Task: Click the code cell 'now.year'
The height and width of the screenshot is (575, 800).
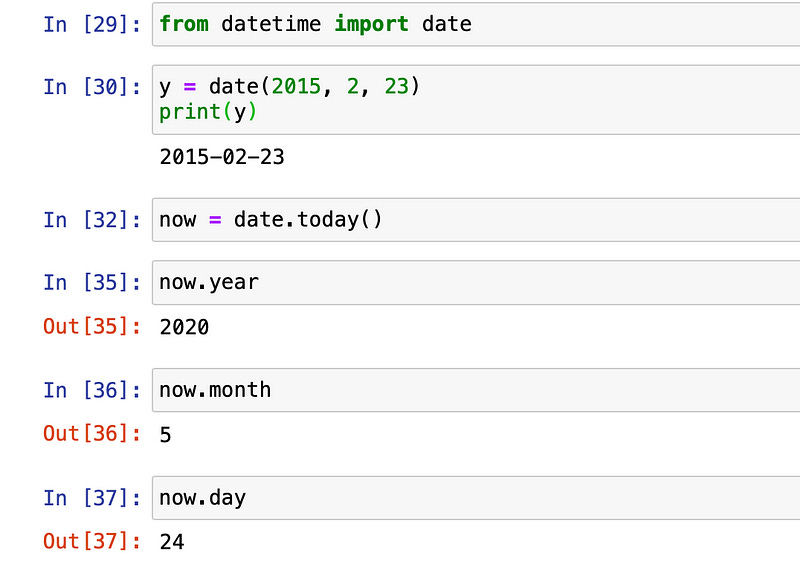Action: coord(476,283)
